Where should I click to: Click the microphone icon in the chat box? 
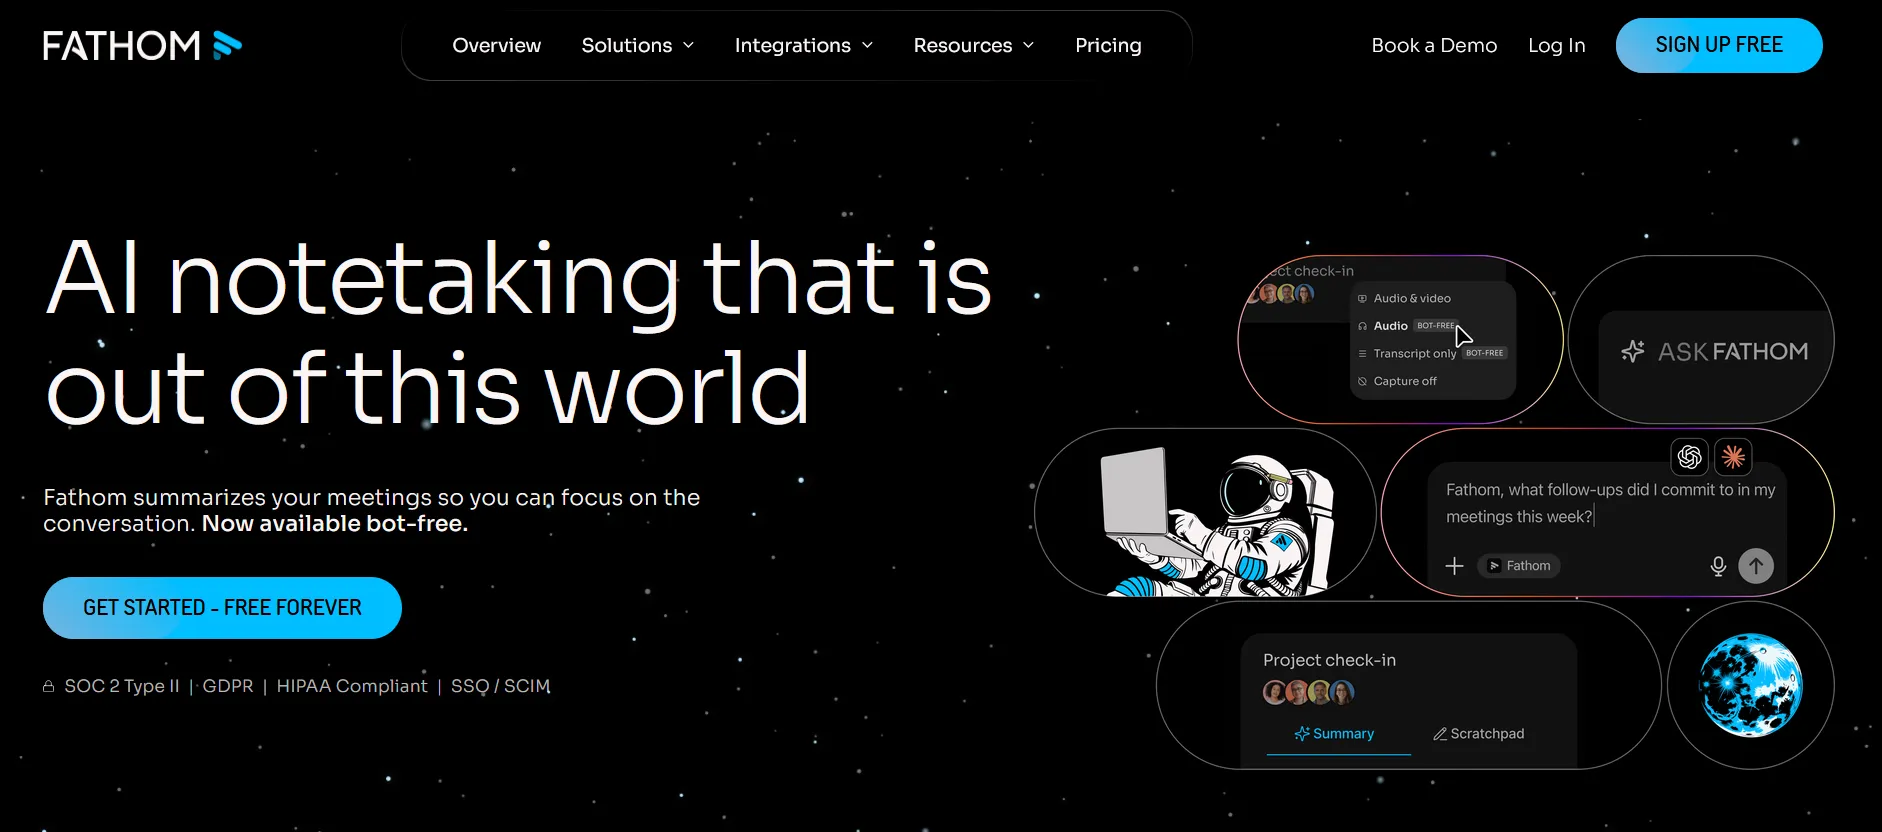coord(1718,566)
